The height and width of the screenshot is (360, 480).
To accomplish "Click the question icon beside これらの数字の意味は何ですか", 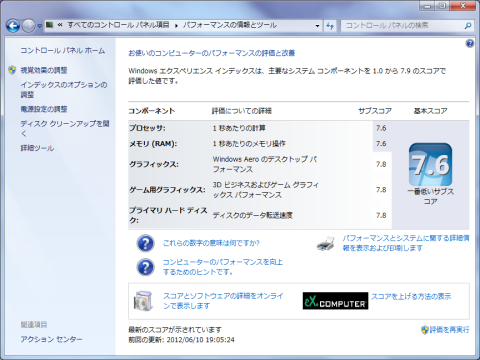I will [x=145, y=243].
